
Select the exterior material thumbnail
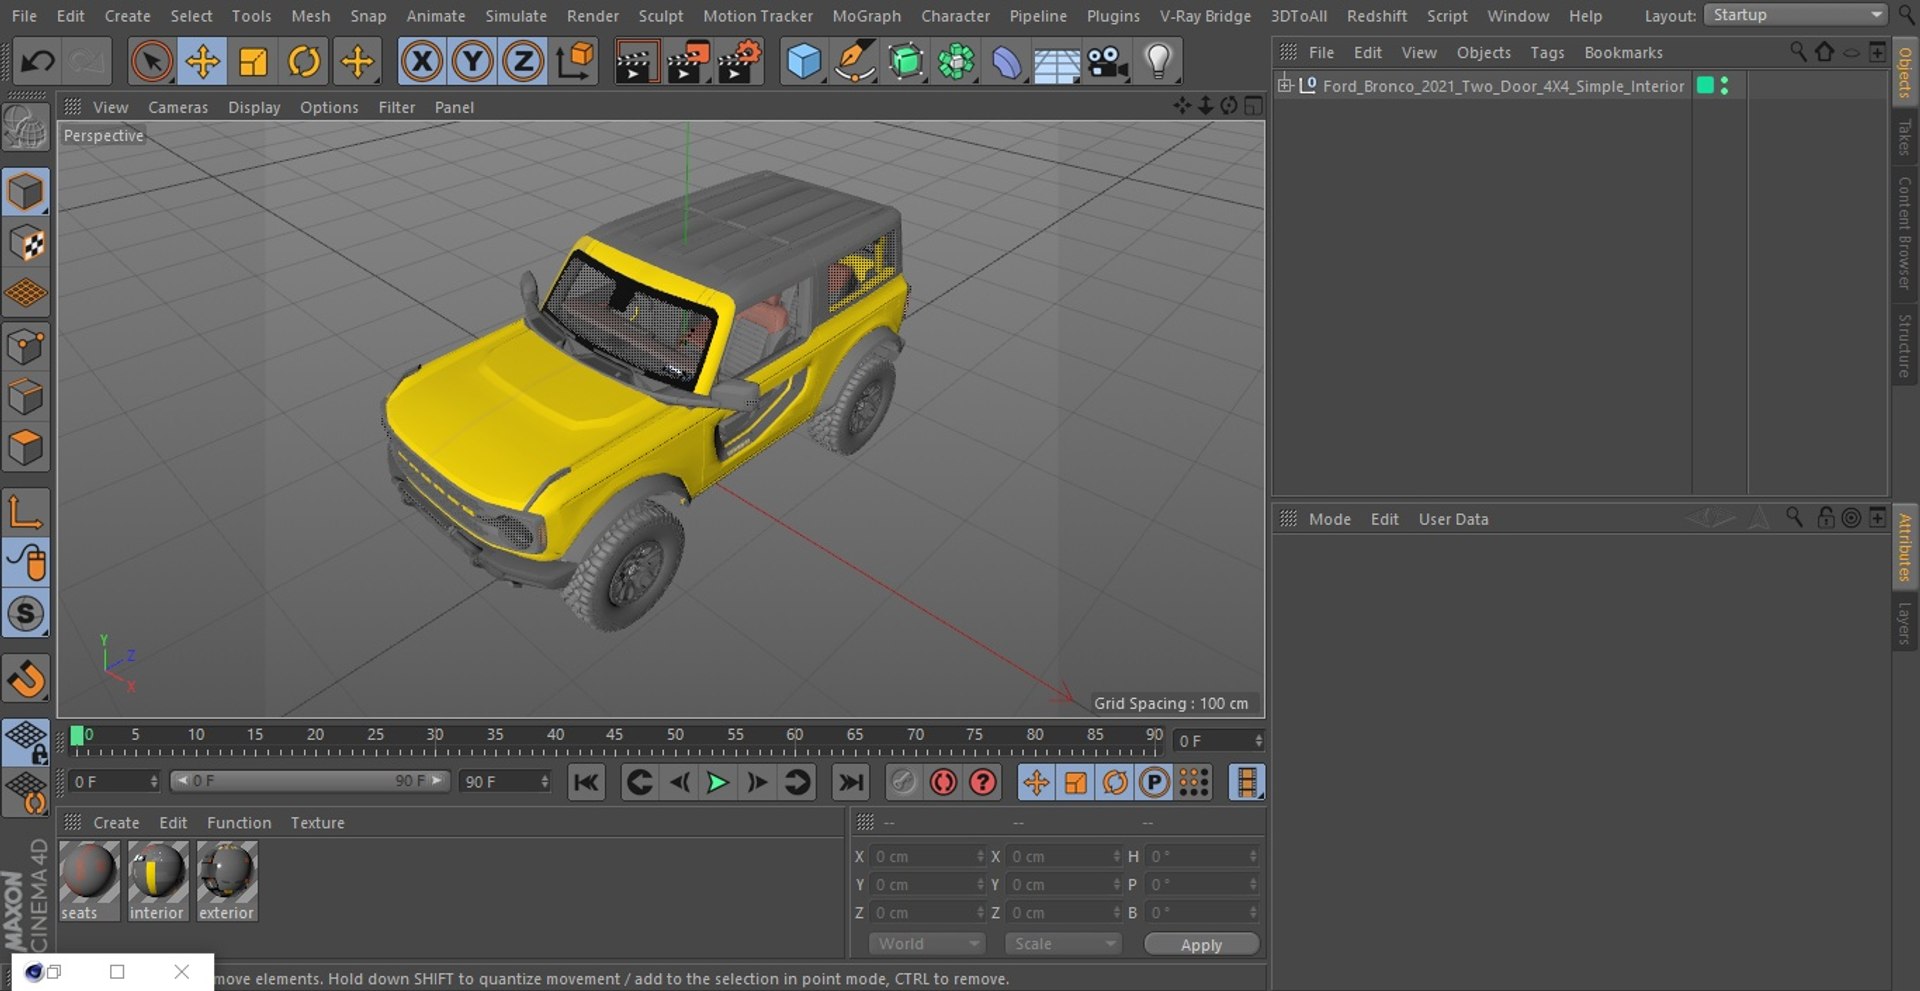(227, 880)
